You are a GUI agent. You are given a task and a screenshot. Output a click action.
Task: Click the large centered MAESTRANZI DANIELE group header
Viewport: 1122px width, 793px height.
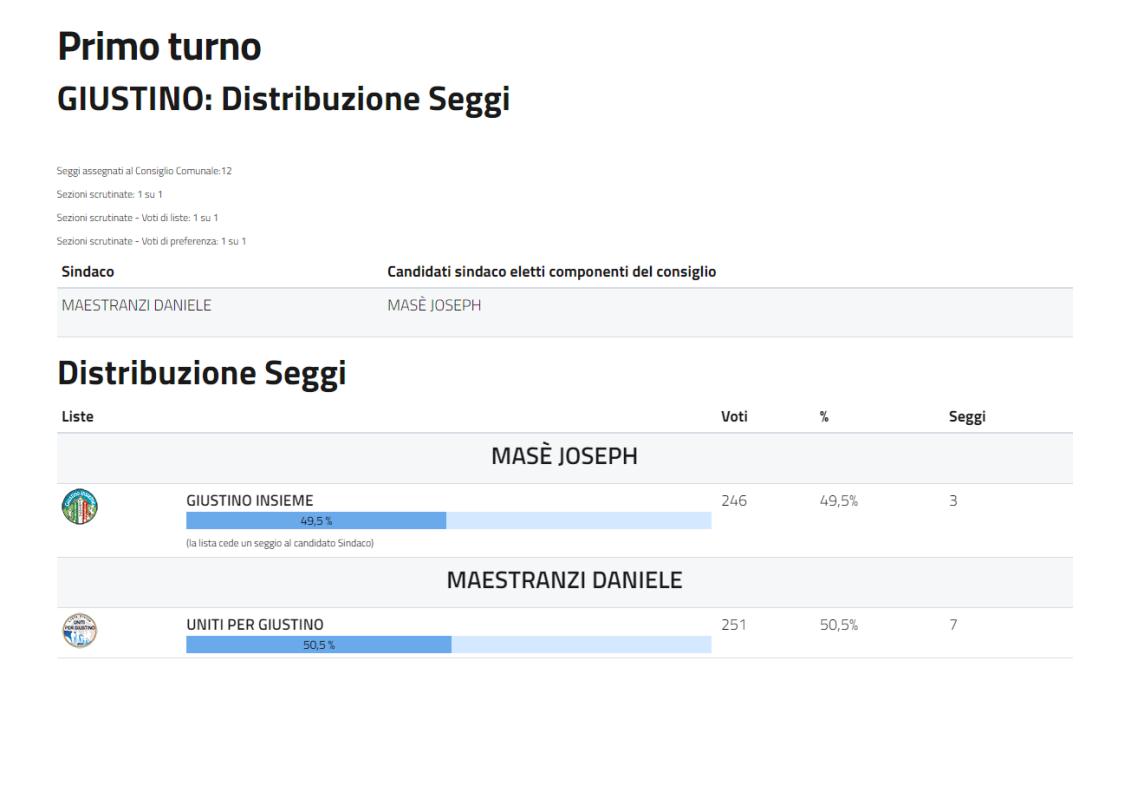click(x=564, y=581)
